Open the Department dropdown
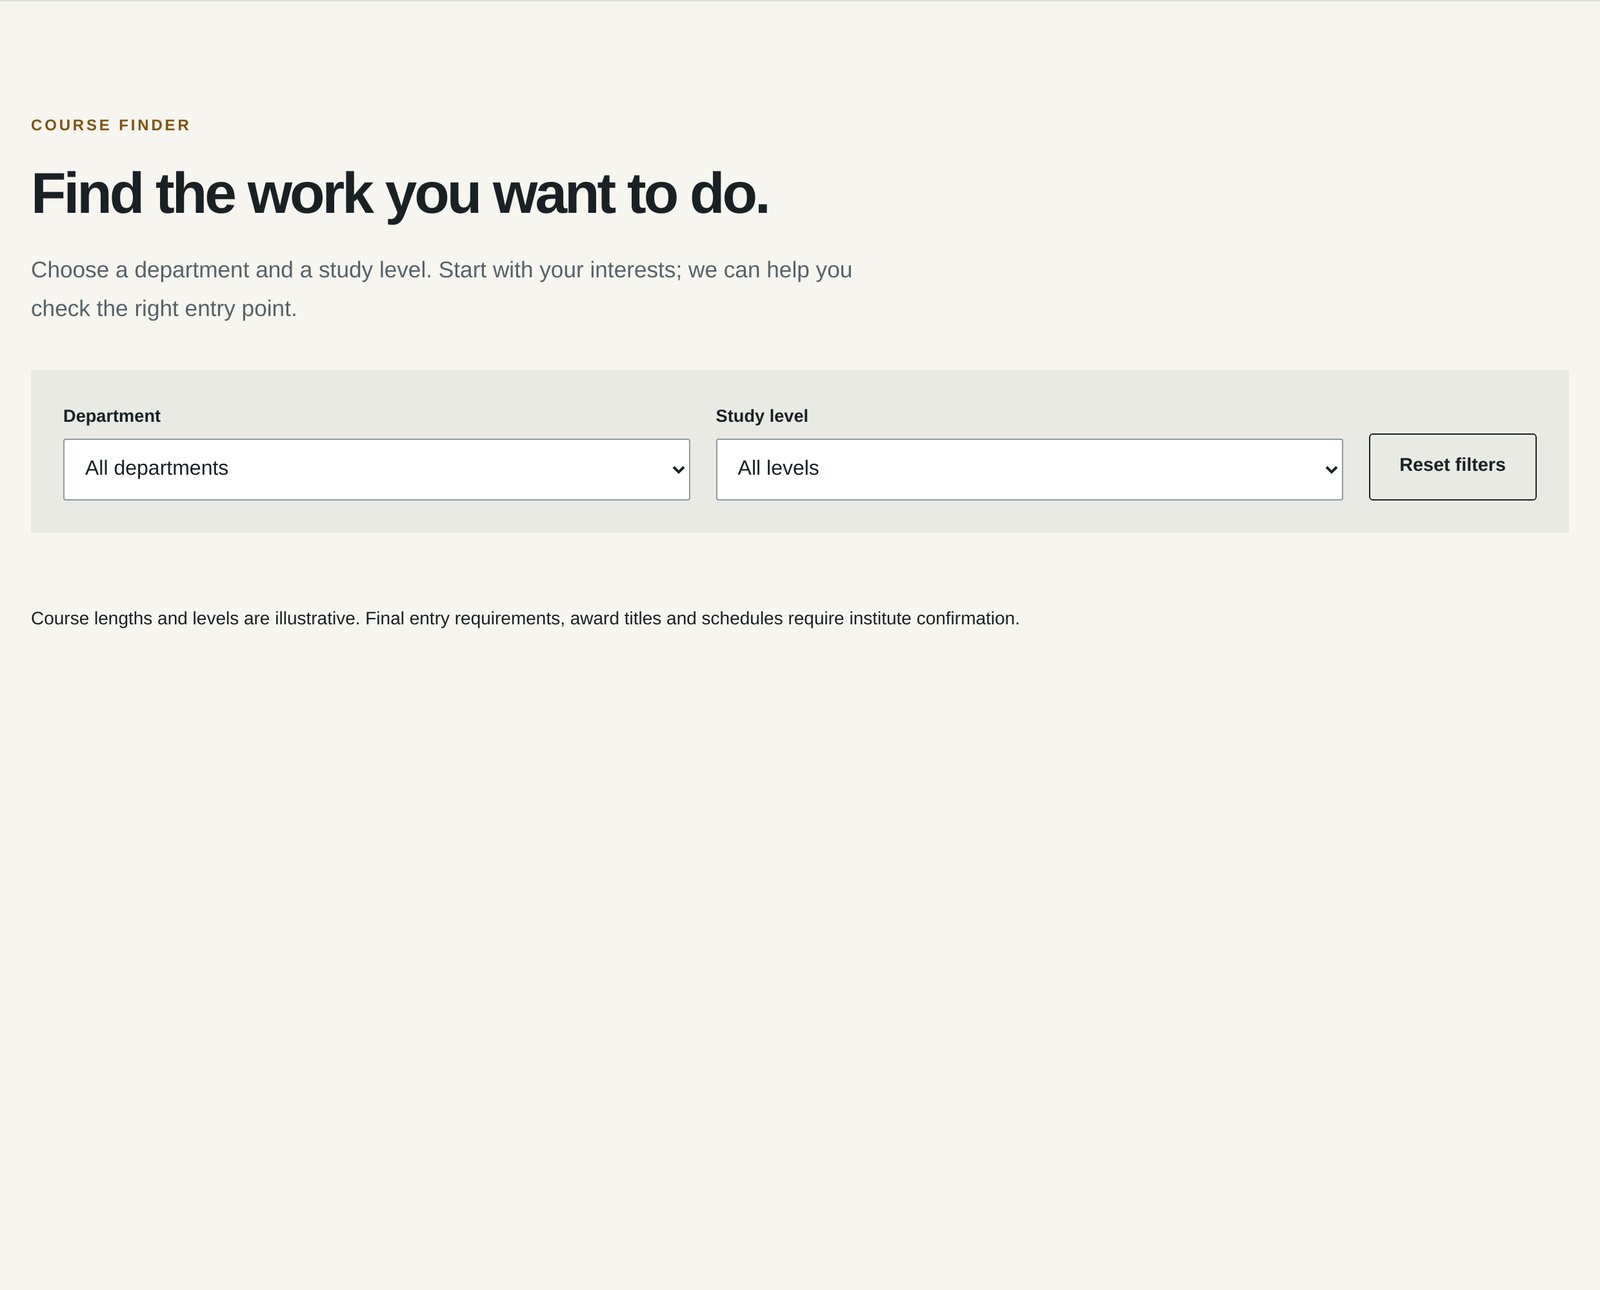The height and width of the screenshot is (1290, 1600). coord(376,469)
